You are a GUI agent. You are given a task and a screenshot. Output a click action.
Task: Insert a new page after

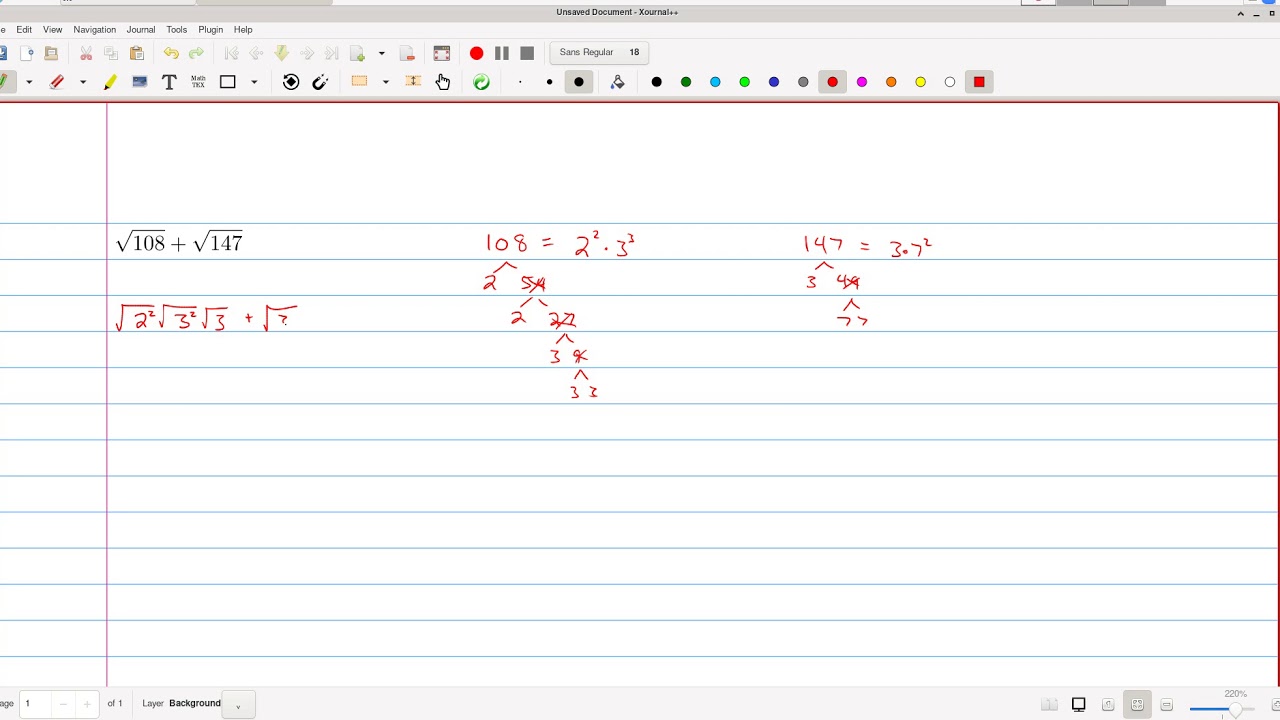coord(357,53)
